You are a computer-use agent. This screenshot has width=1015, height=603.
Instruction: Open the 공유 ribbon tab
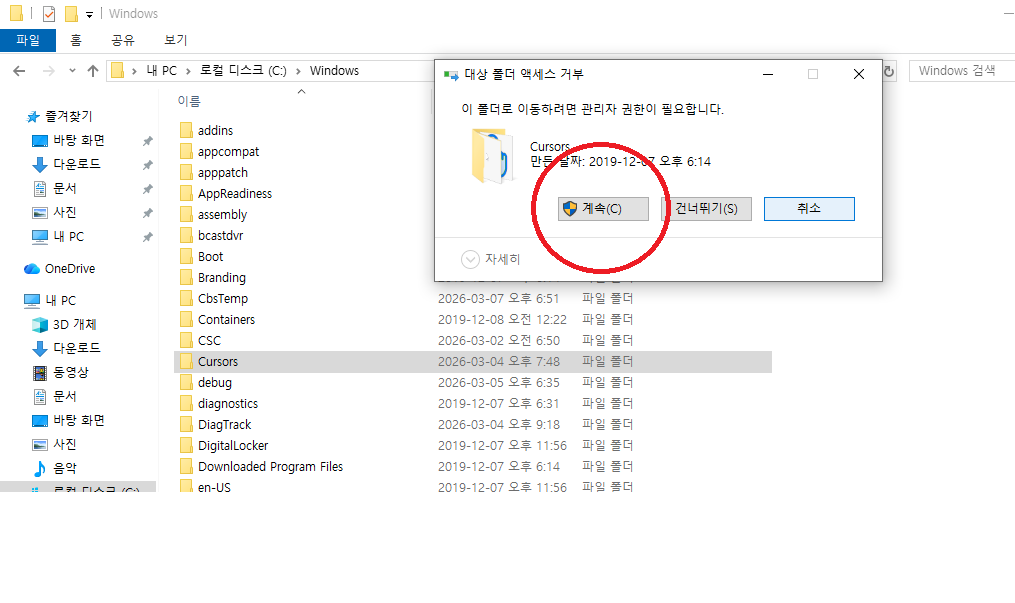tap(123, 40)
